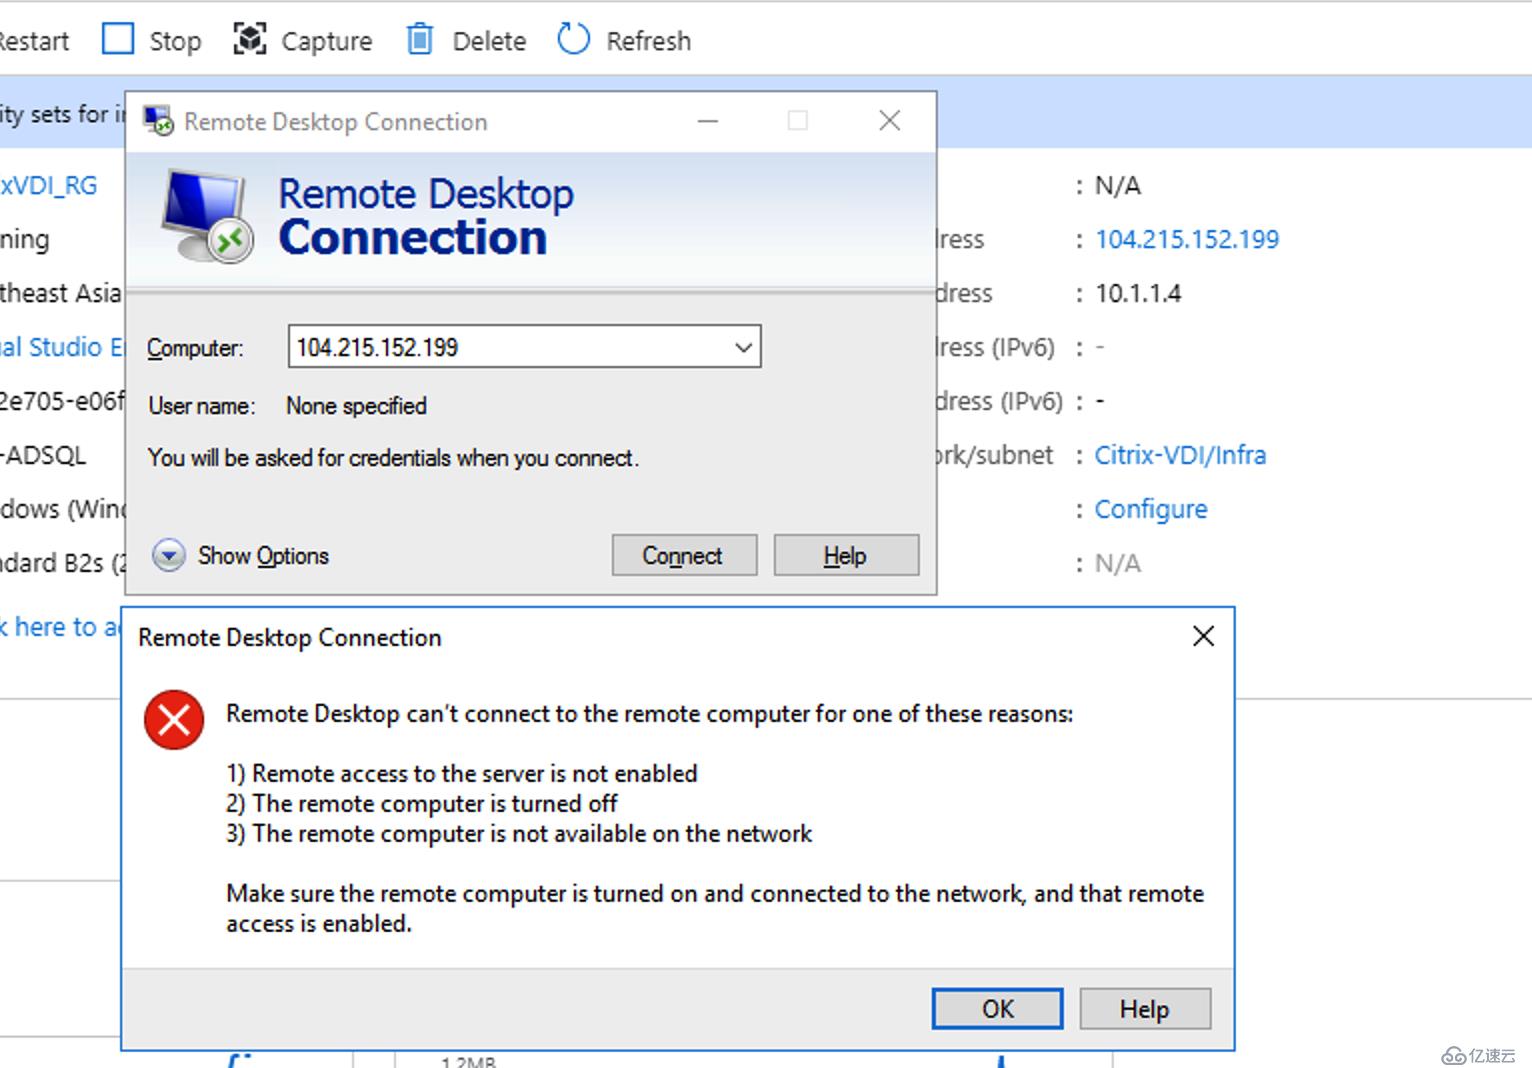Click 'not available on the network' reason line

(x=519, y=833)
